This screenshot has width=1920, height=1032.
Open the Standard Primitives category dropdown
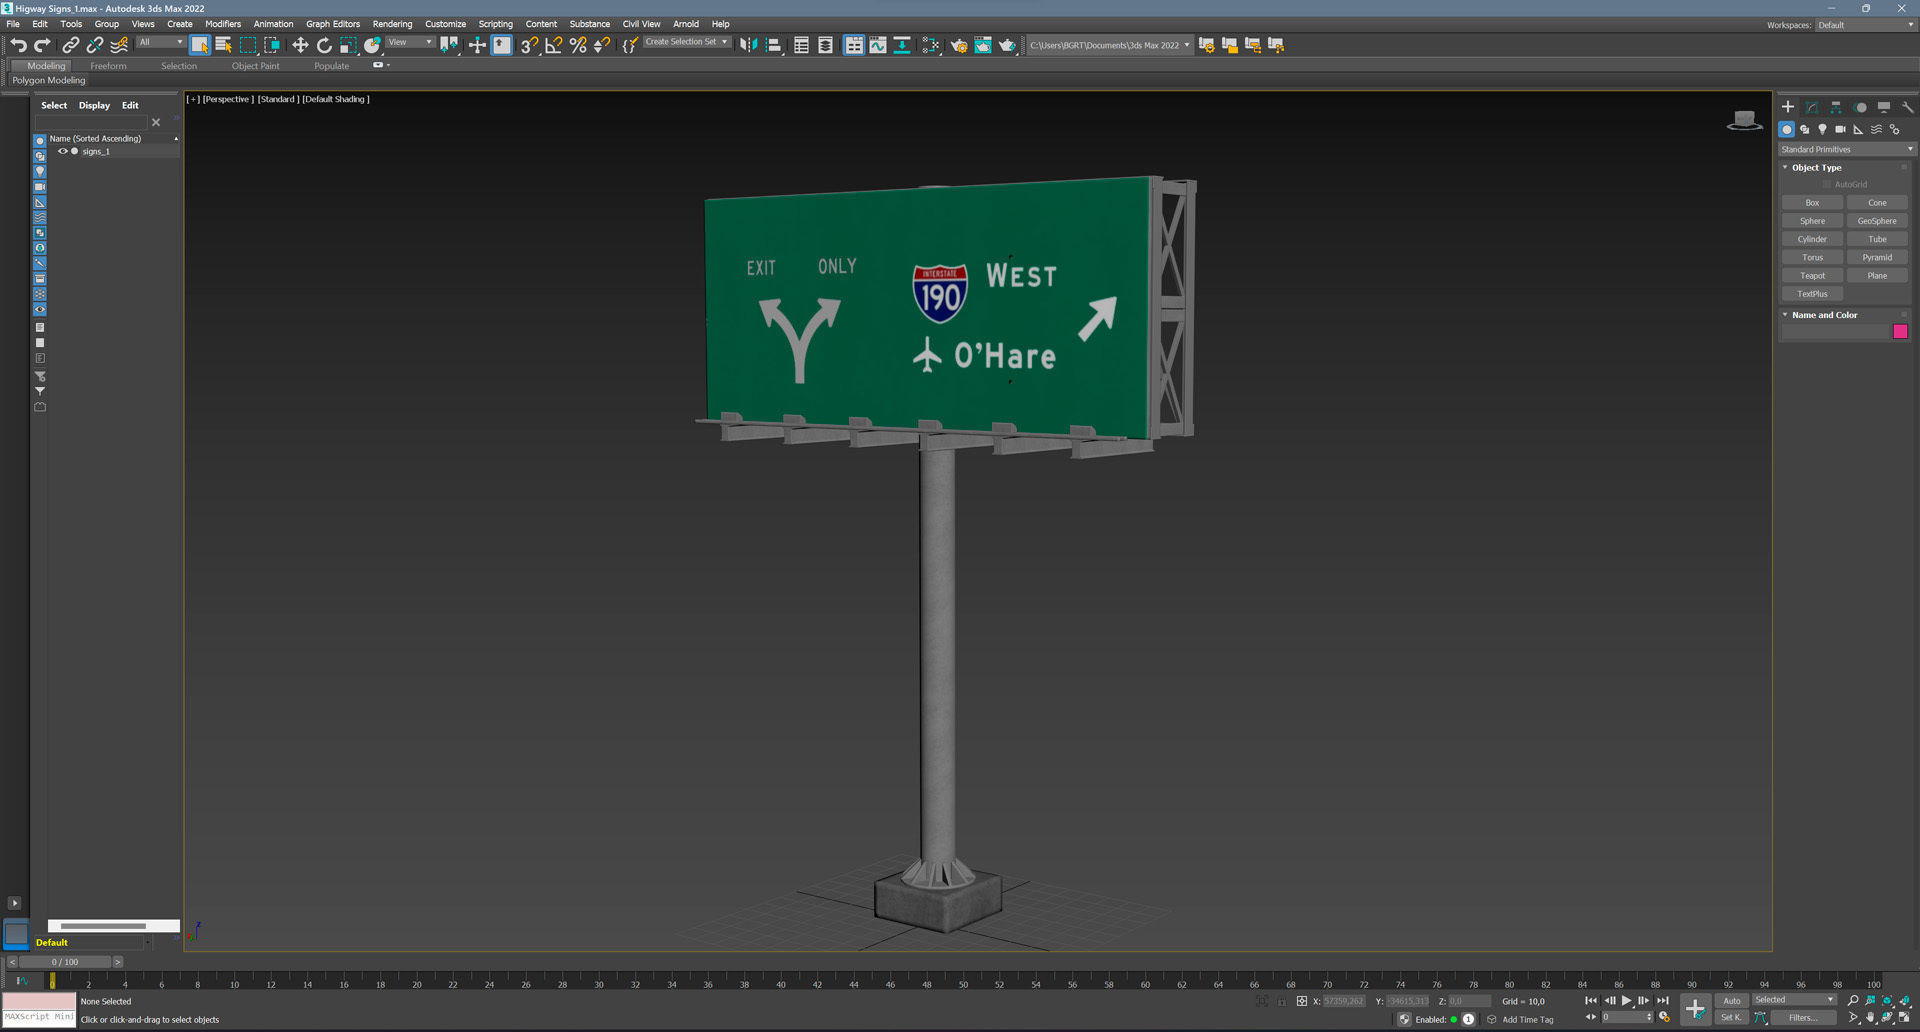tap(1846, 149)
